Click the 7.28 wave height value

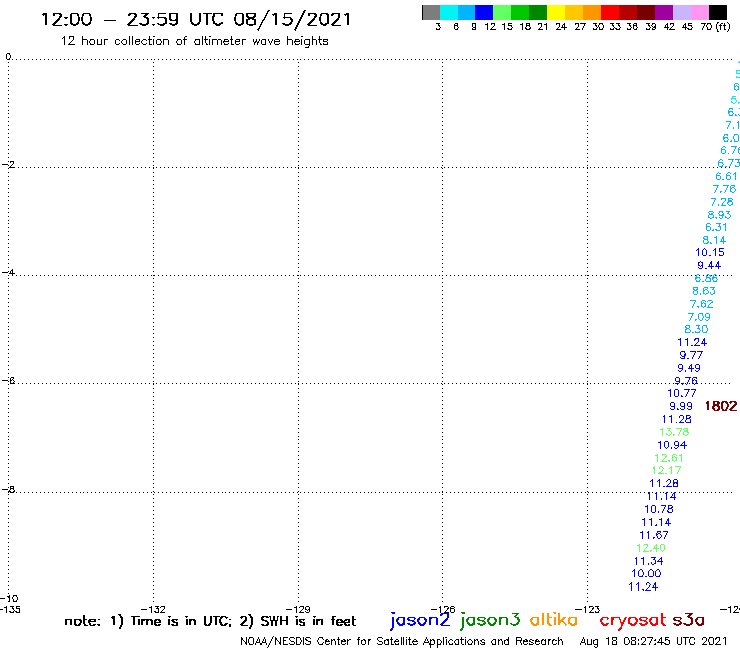[x=722, y=202]
